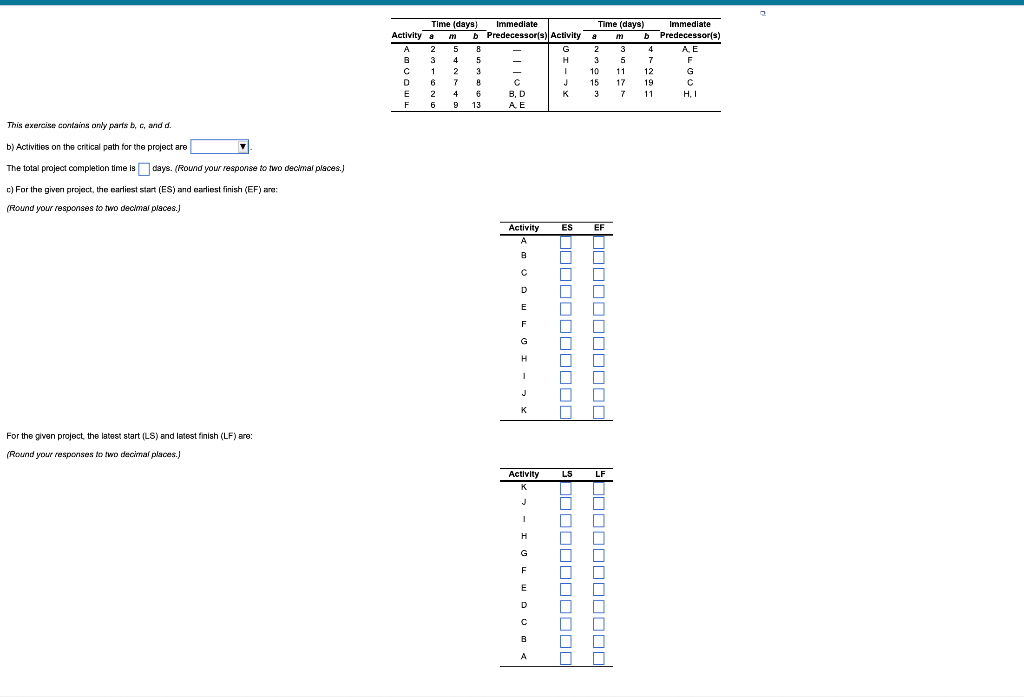Click the 'LF' column header
Image resolution: width=1024 pixels, height=697 pixels.
[x=600, y=474]
